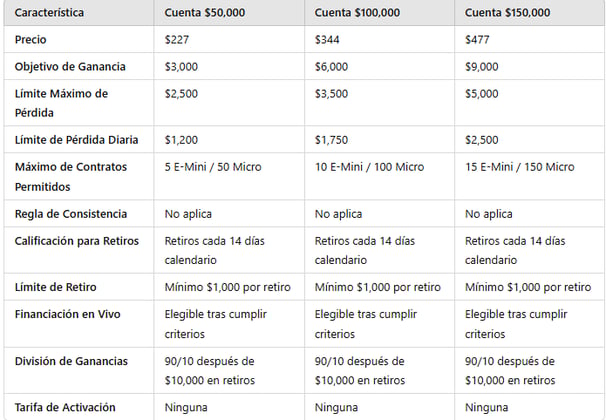Select the Límite de Pérdida Diaria label

pos(76,139)
